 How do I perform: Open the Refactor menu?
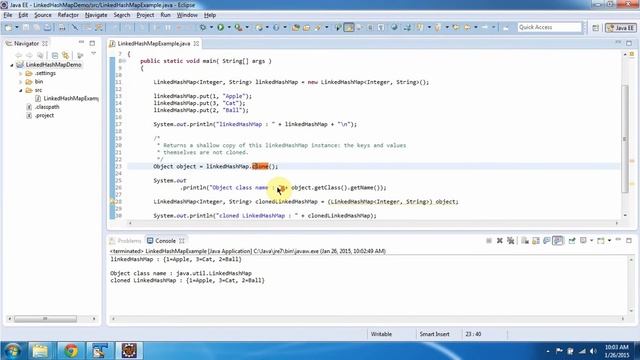tap(68, 15)
